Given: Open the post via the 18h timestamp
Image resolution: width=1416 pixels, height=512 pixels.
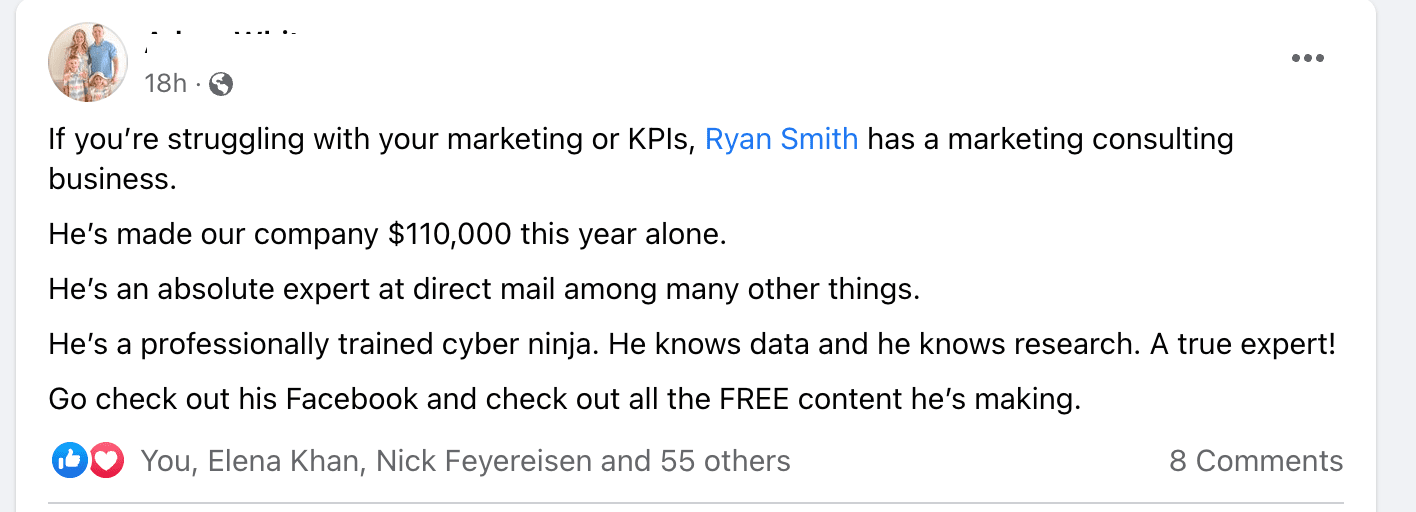Looking at the screenshot, I should point(165,84).
